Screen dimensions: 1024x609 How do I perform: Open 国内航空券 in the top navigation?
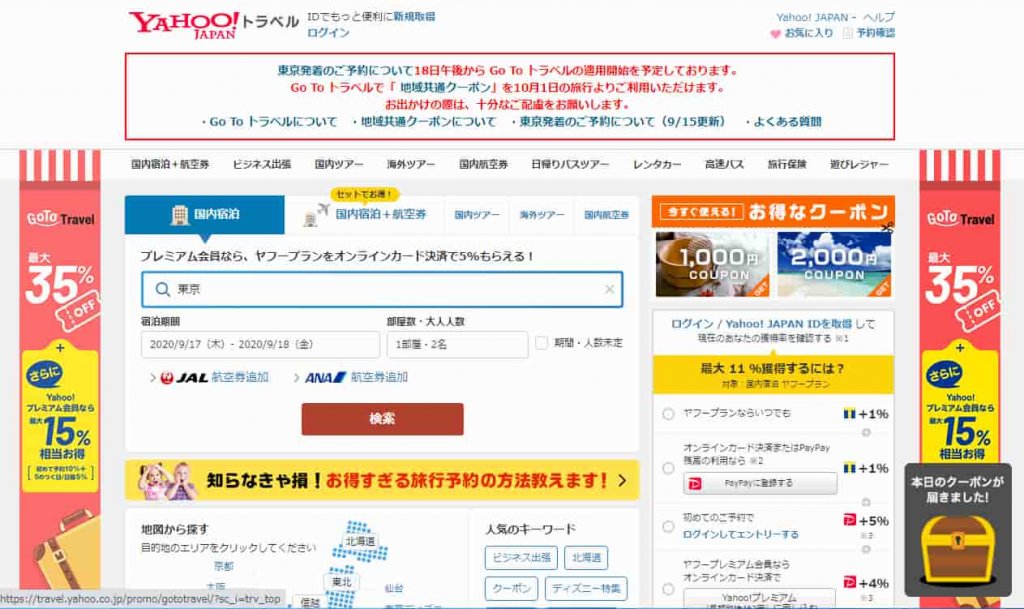coord(483,164)
